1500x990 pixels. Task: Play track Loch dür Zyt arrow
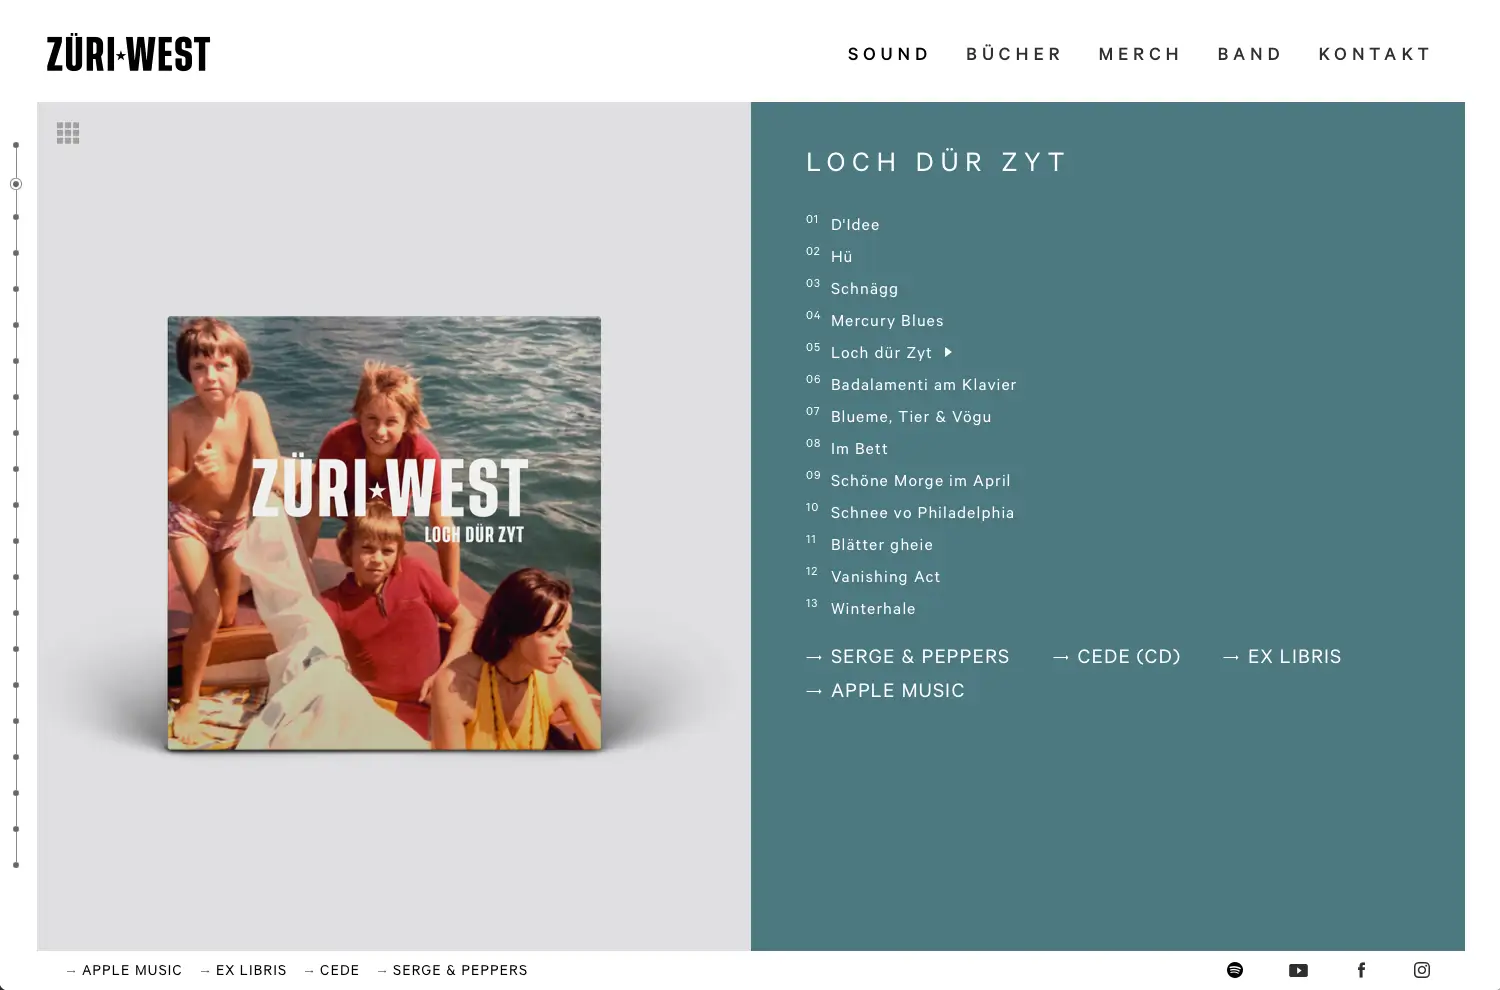click(x=948, y=352)
